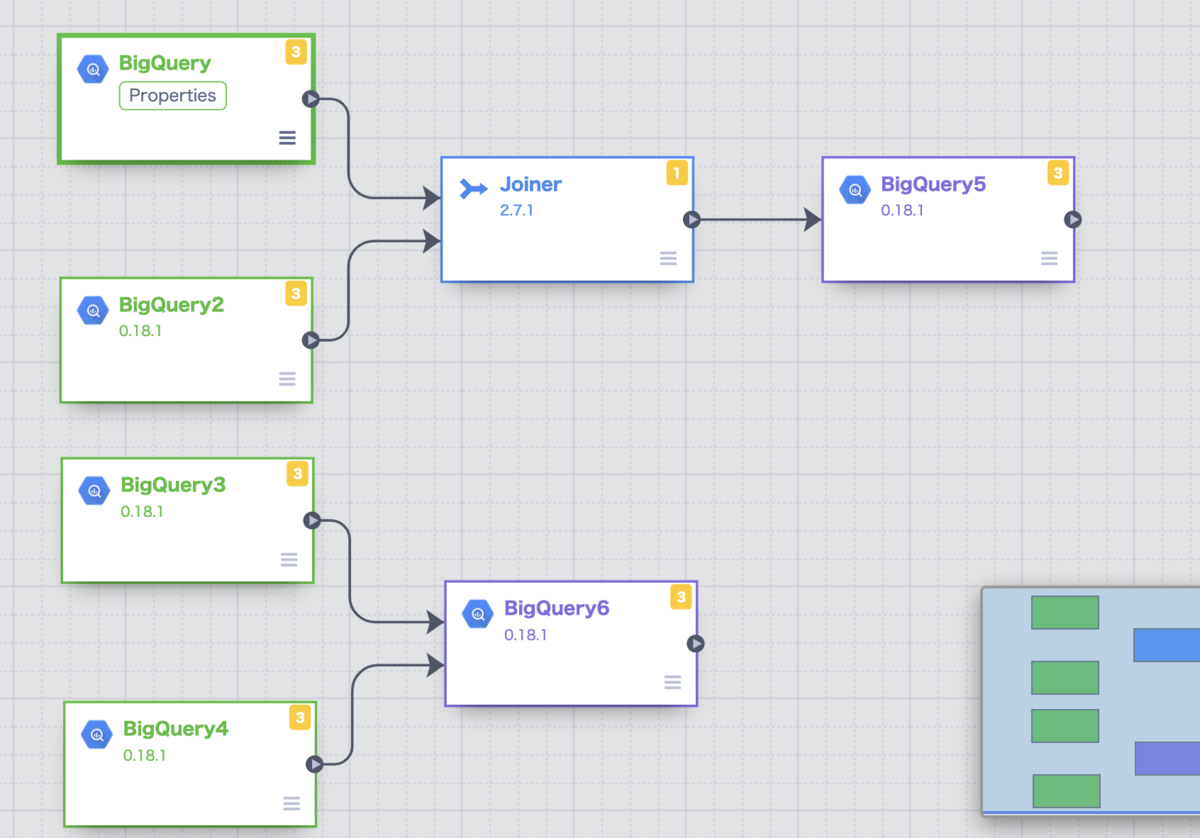The image size is (1200, 838).
Task: Select the Joiner node title
Action: pos(531,184)
